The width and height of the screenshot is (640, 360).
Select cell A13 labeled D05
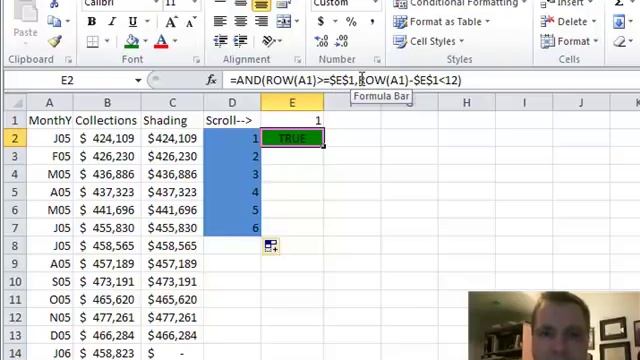pyautogui.click(x=49, y=335)
